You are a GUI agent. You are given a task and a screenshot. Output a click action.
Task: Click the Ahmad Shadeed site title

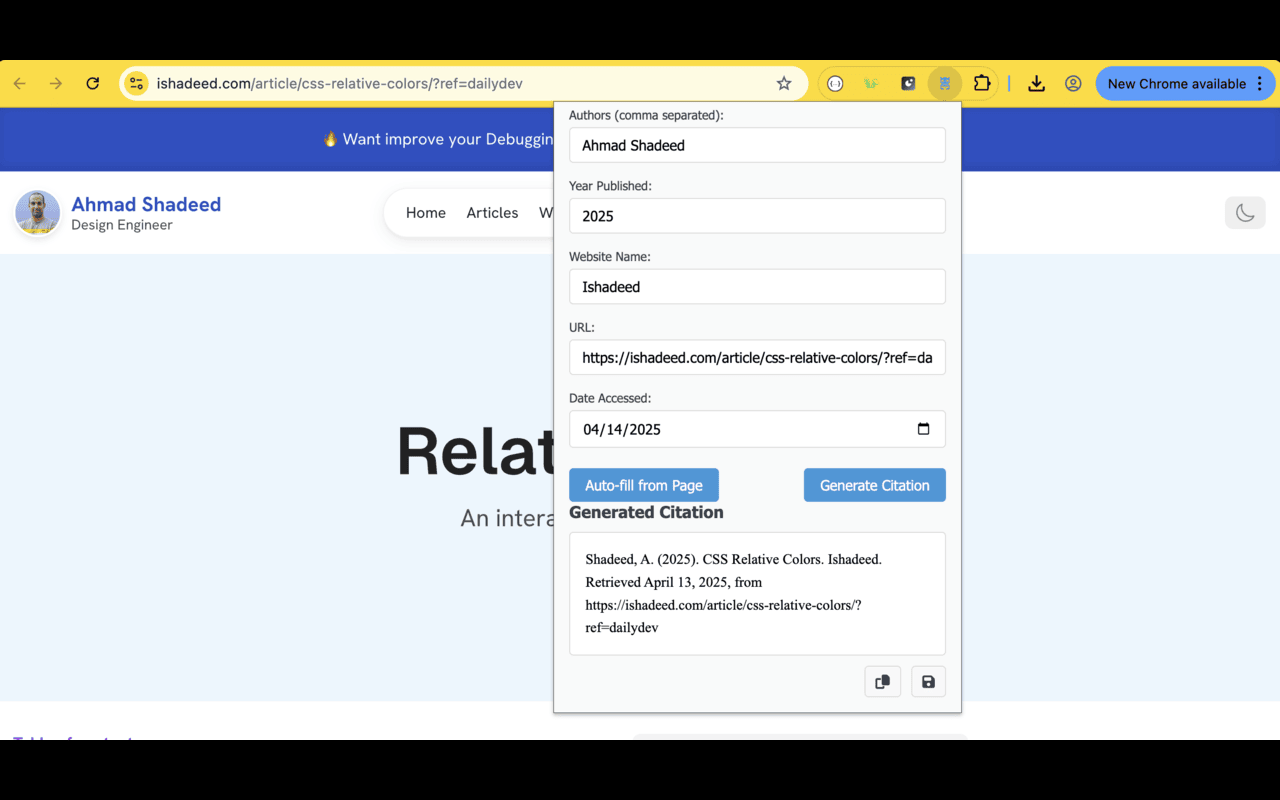coord(146,204)
